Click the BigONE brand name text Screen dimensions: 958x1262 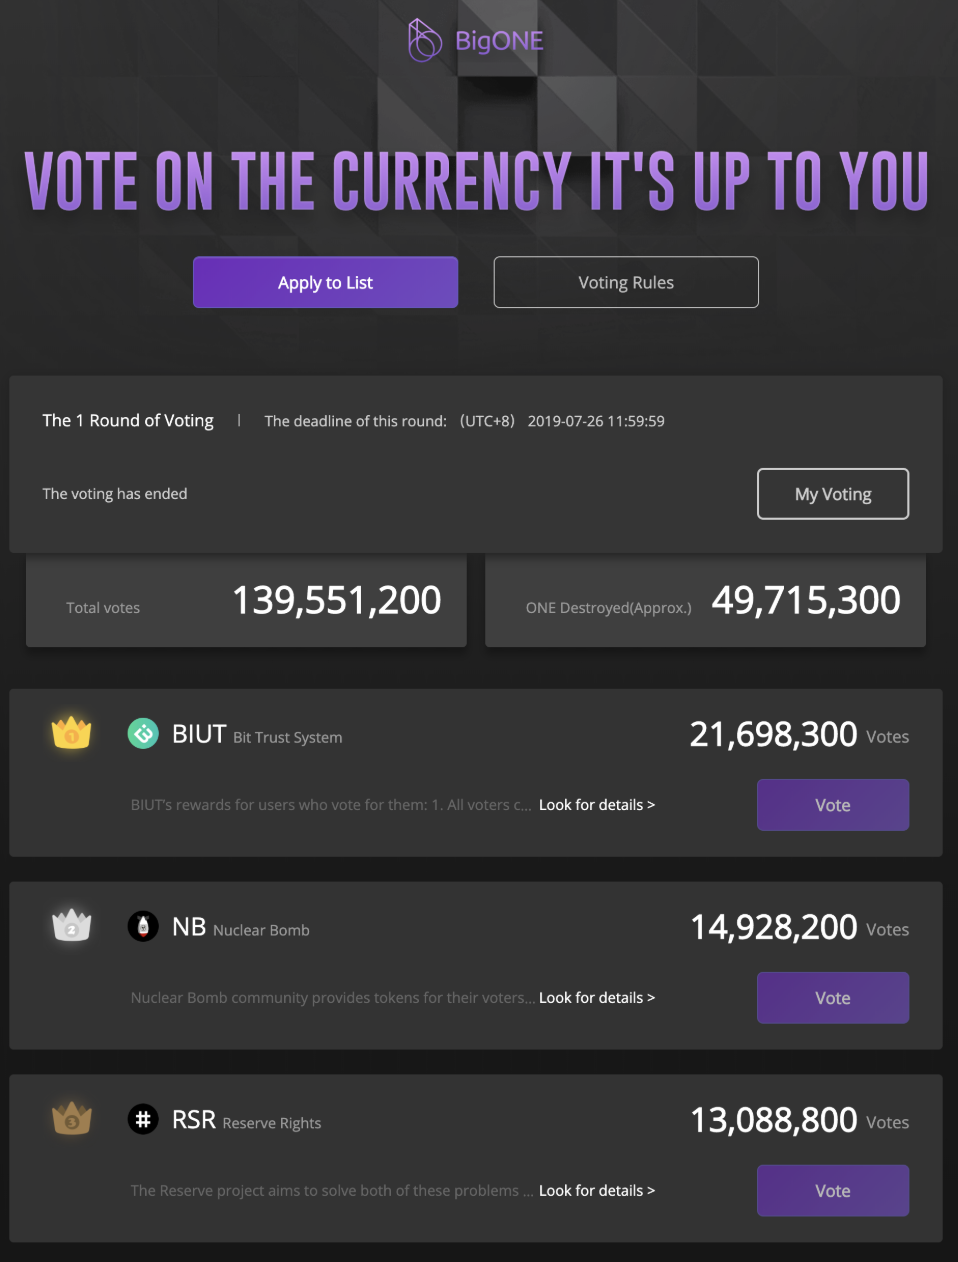(499, 41)
